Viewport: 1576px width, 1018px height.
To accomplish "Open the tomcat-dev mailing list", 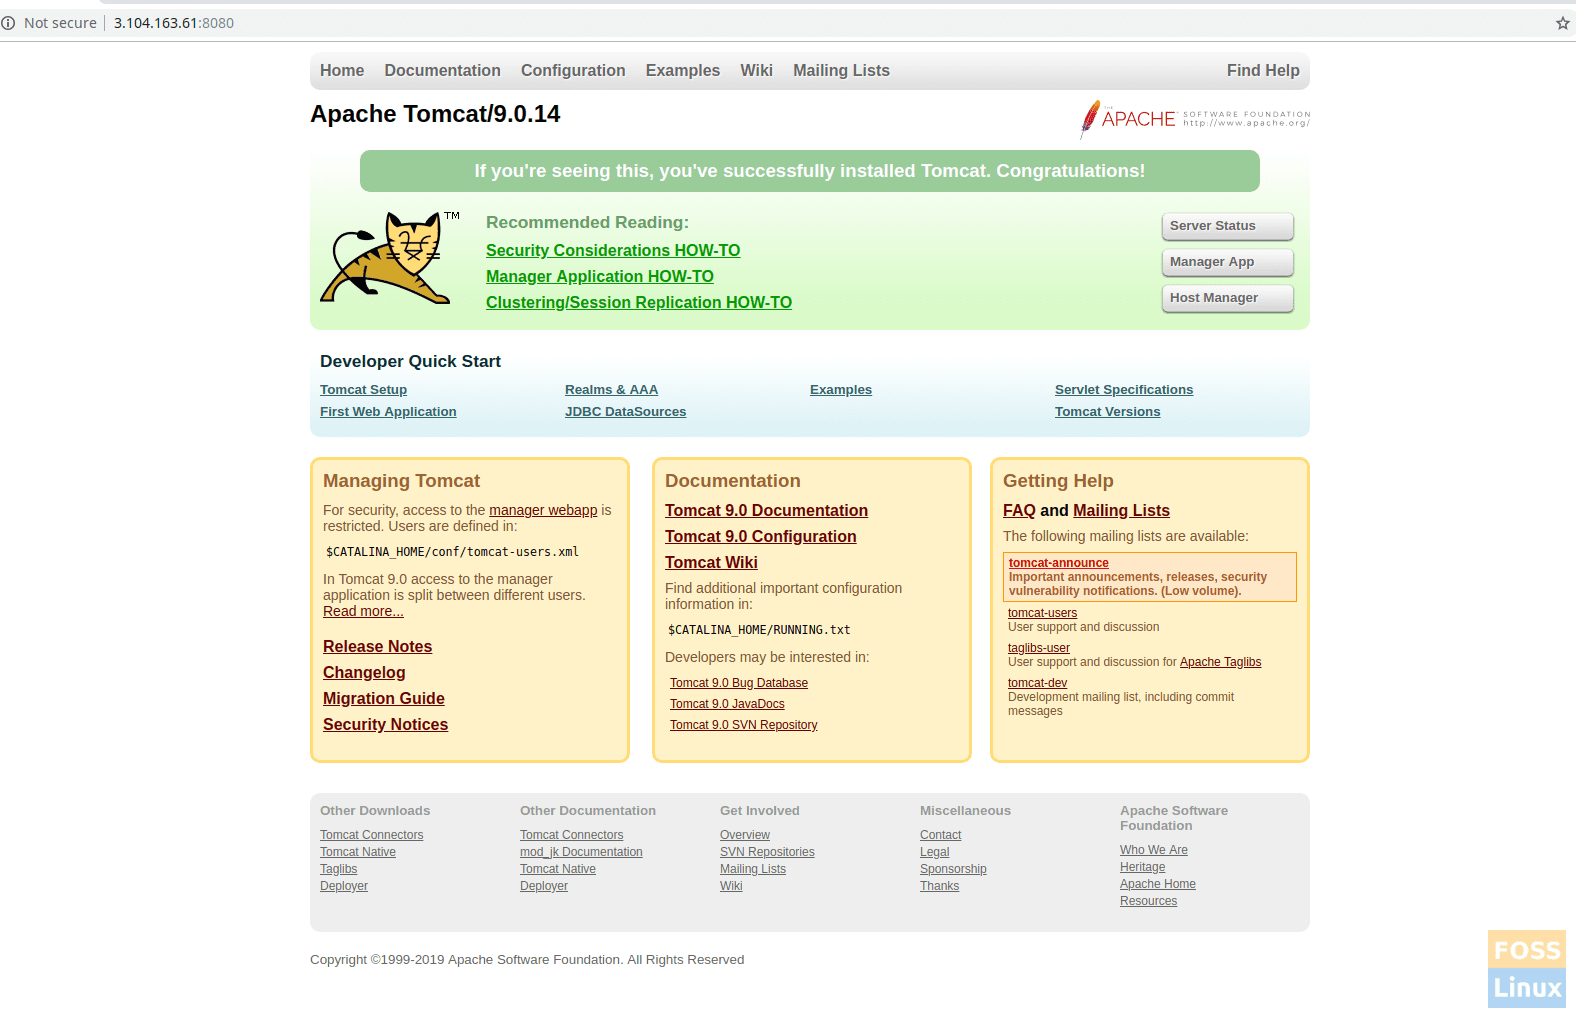I will click(1037, 683).
